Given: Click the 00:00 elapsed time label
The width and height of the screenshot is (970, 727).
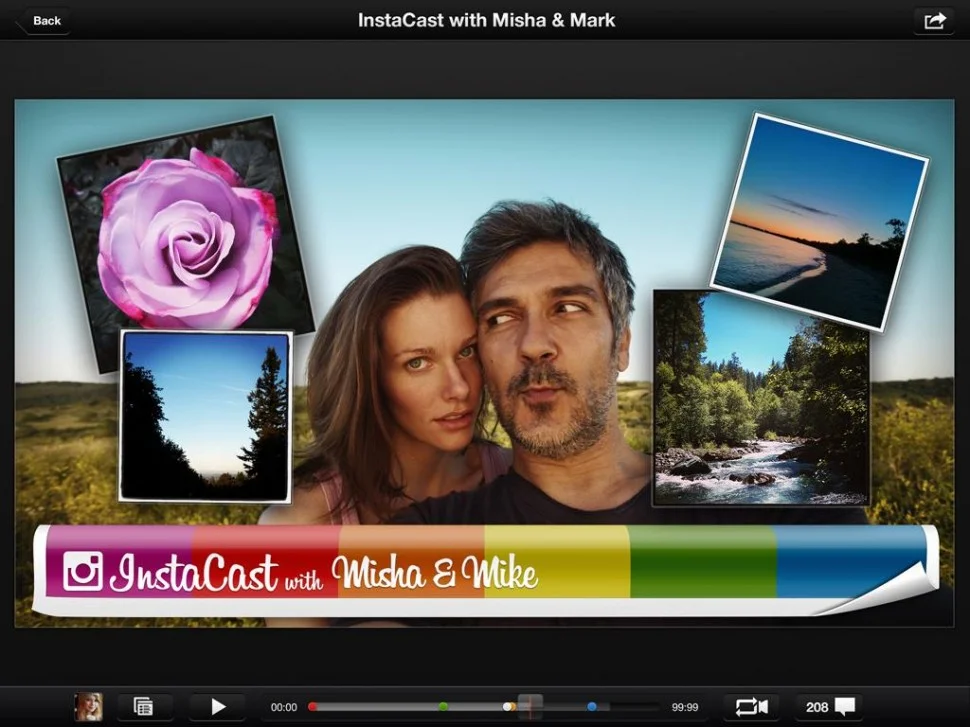Looking at the screenshot, I should [284, 707].
